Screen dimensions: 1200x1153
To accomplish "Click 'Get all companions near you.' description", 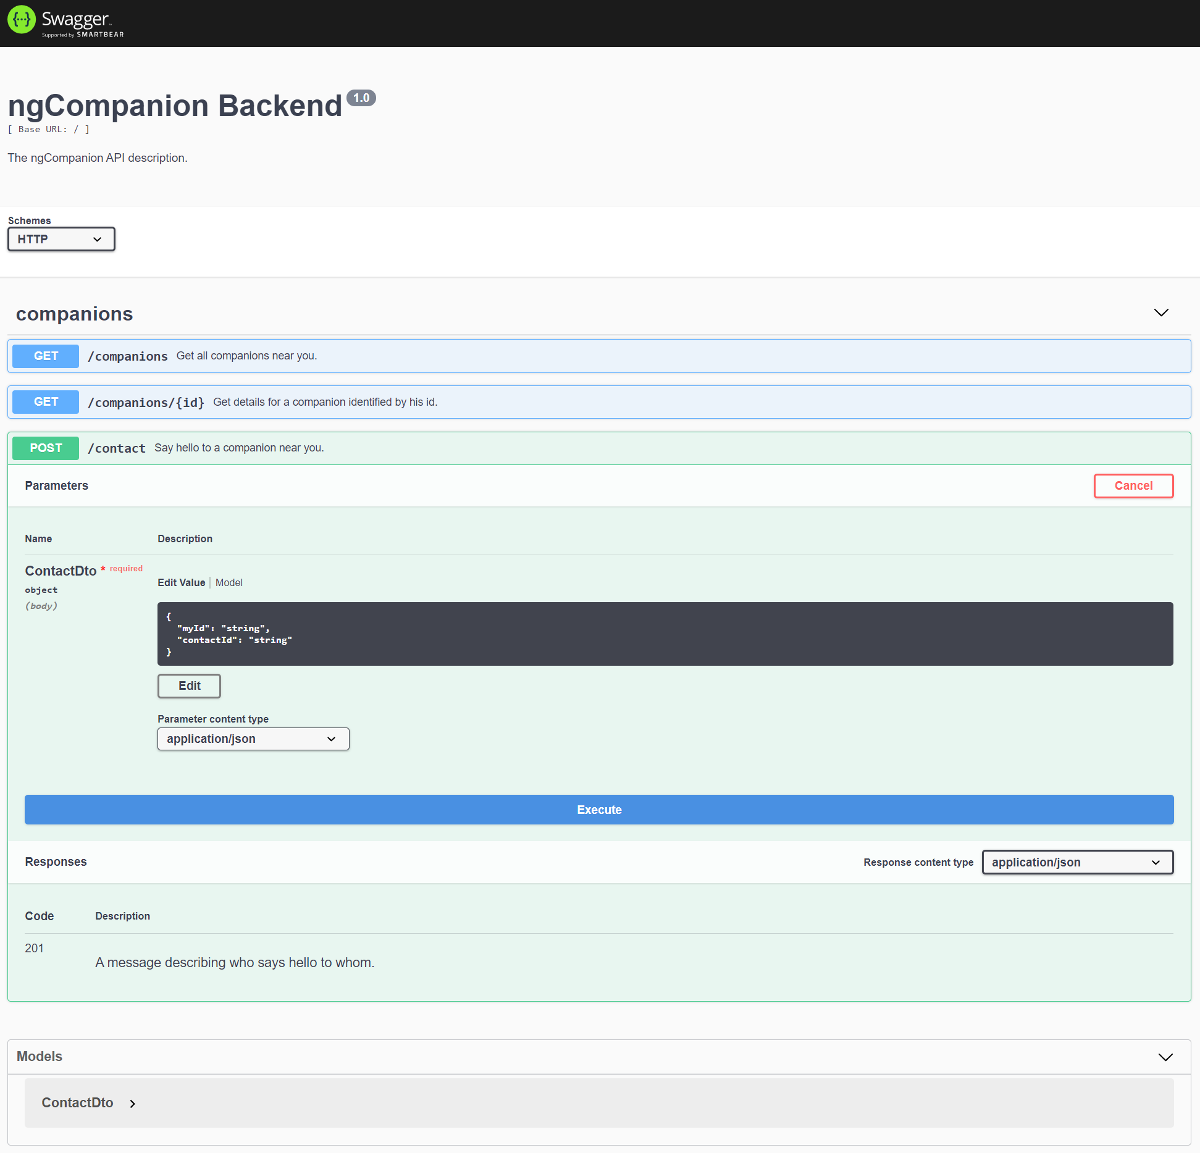I will 247,356.
